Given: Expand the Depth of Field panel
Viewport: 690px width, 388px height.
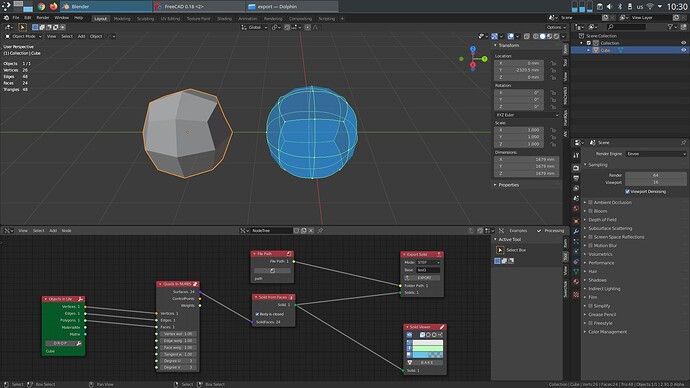Looking at the screenshot, I should [x=602, y=220].
